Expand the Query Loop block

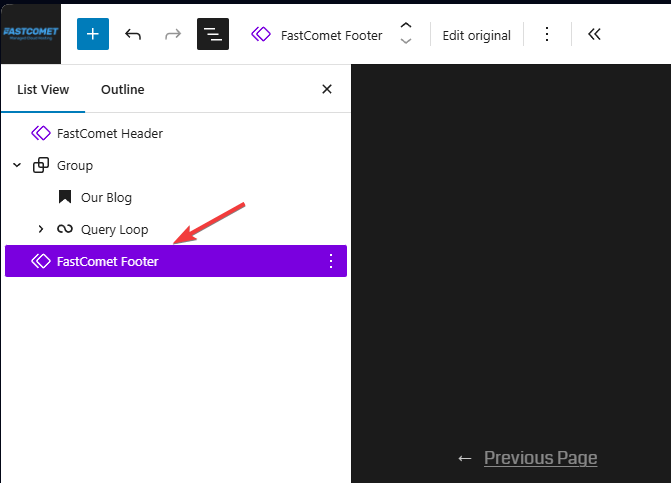[x=41, y=229]
